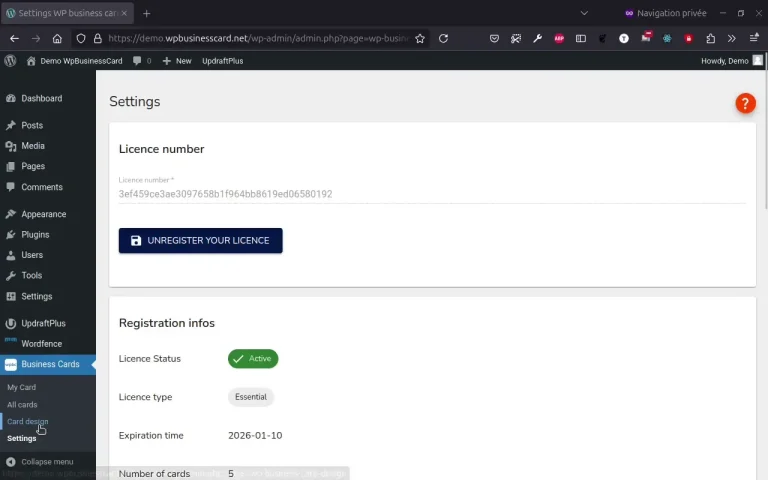Image resolution: width=768 pixels, height=480 pixels.
Task: Open Pocket save icon in toolbar
Action: [x=494, y=39]
